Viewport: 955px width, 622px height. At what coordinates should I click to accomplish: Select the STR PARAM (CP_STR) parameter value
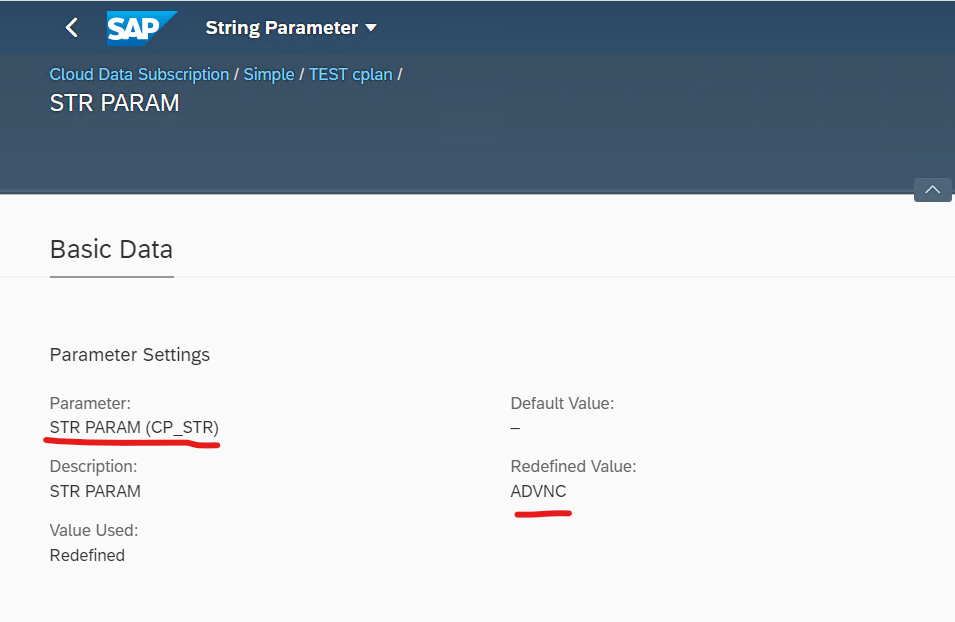click(134, 428)
